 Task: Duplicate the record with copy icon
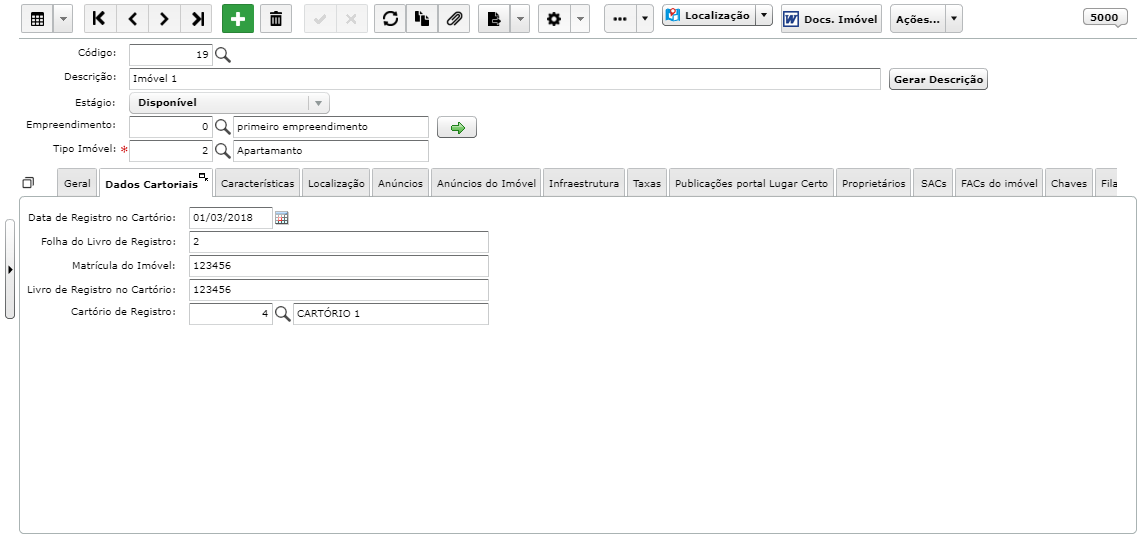(422, 19)
